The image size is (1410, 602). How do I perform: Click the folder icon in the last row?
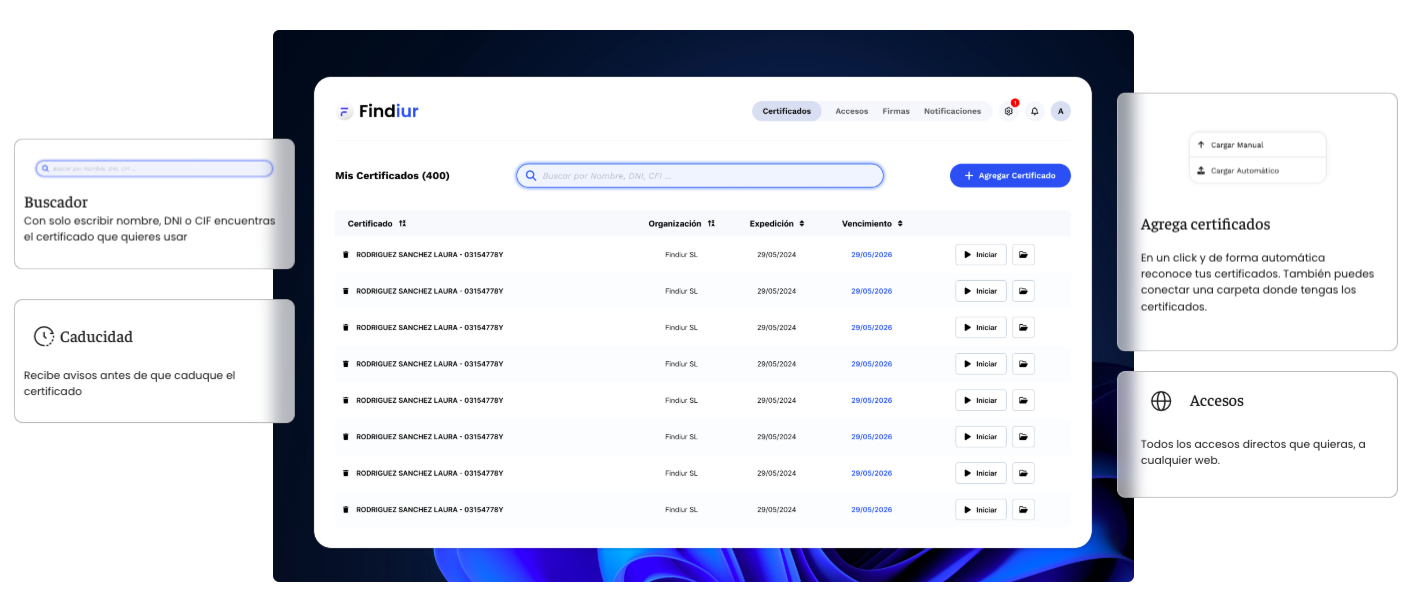[x=1023, y=510]
